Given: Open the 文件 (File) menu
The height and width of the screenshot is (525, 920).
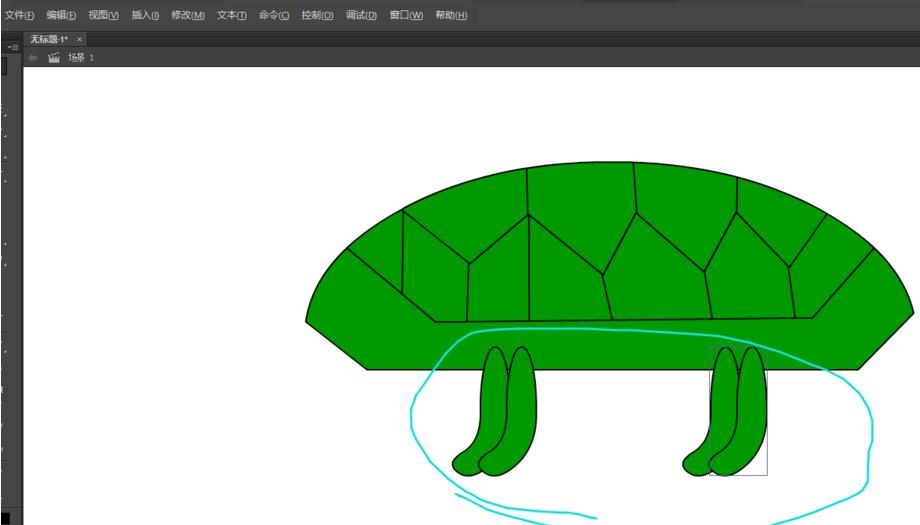Looking at the screenshot, I should pyautogui.click(x=18, y=15).
